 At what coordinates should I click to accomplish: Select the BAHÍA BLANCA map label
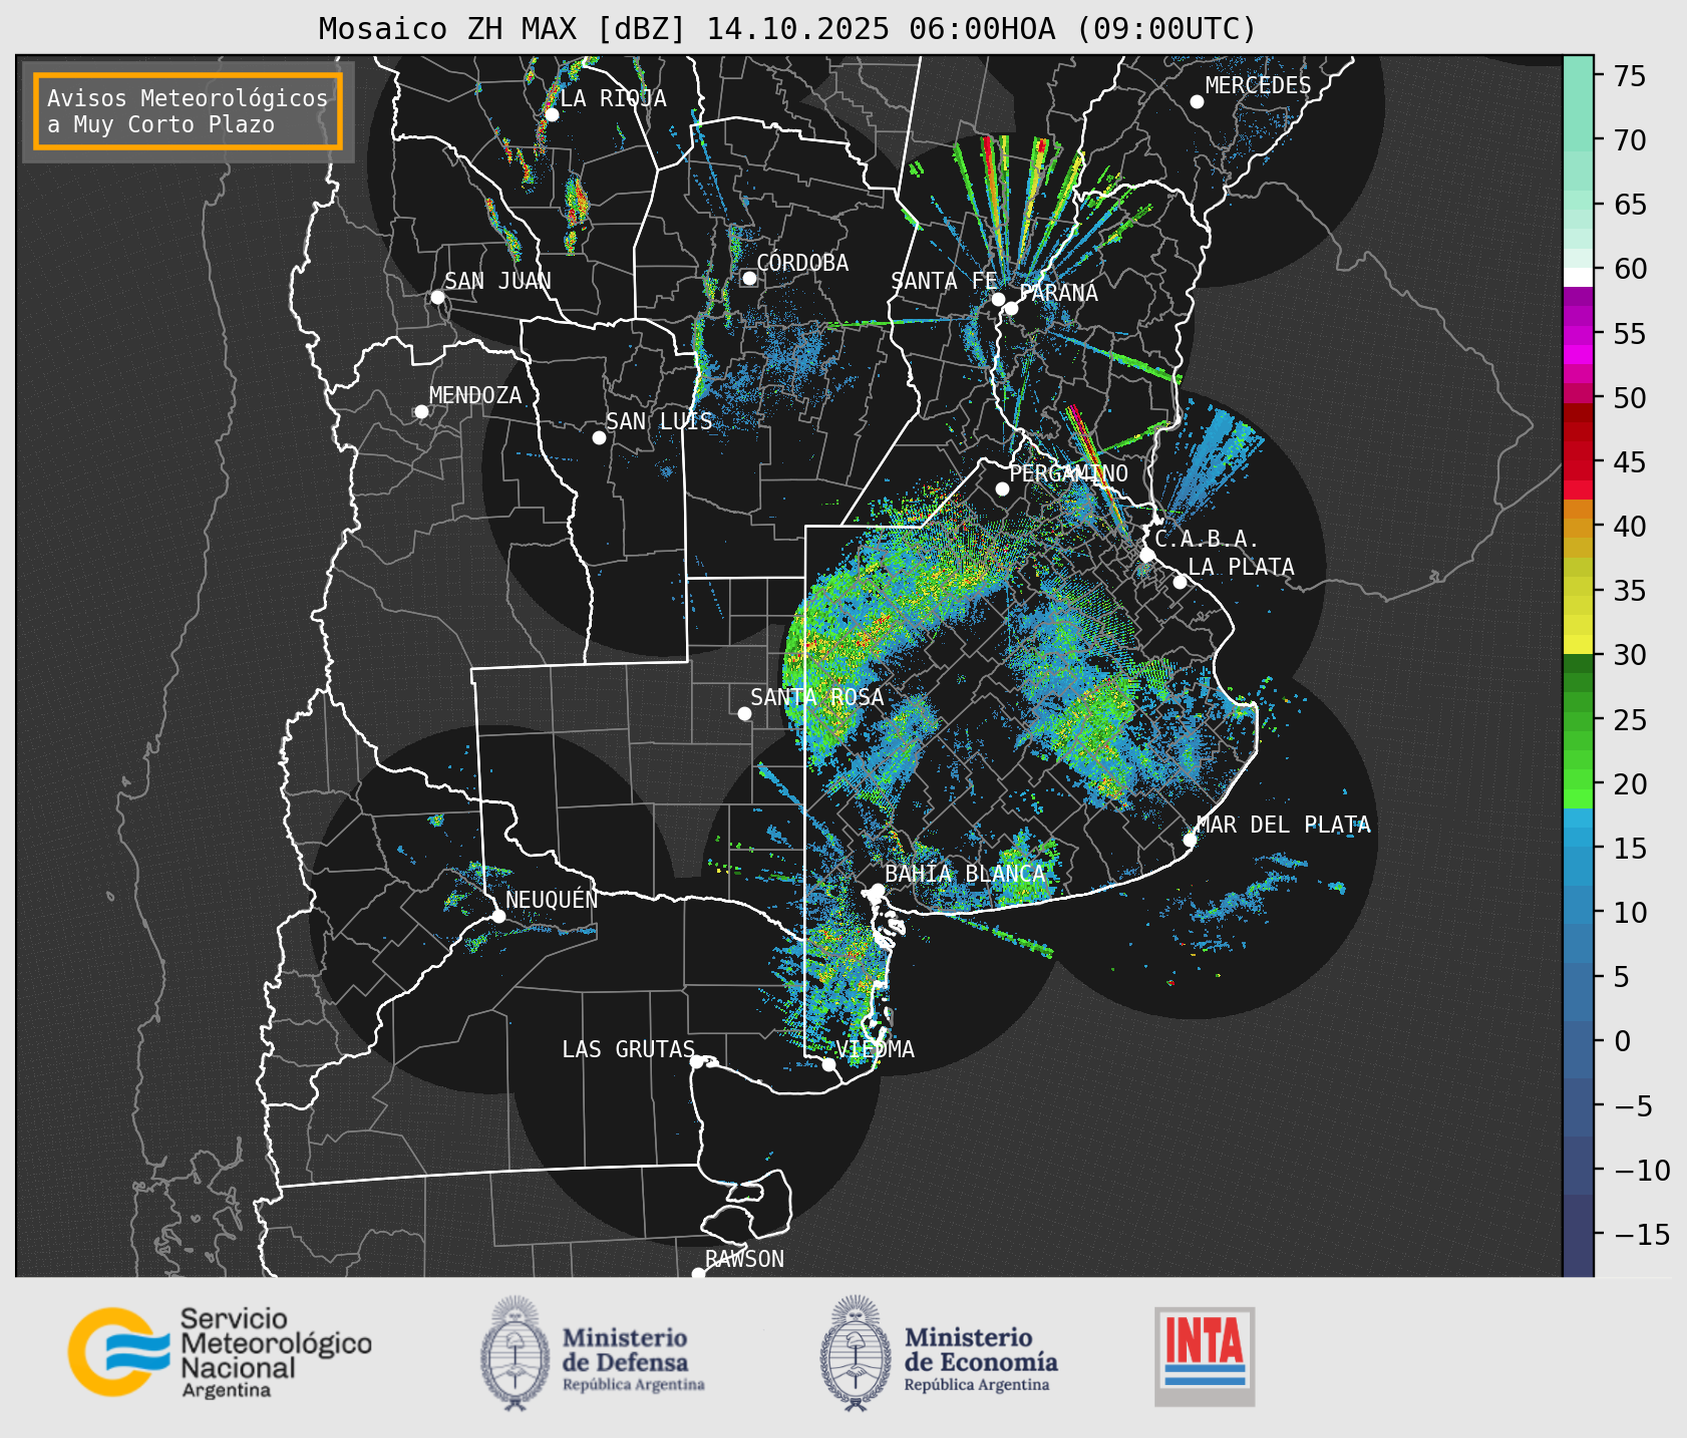(965, 874)
